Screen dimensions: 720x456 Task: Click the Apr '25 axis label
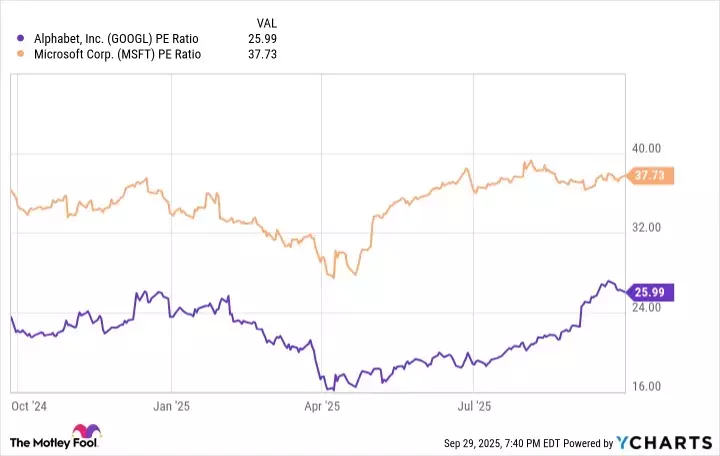pos(324,406)
